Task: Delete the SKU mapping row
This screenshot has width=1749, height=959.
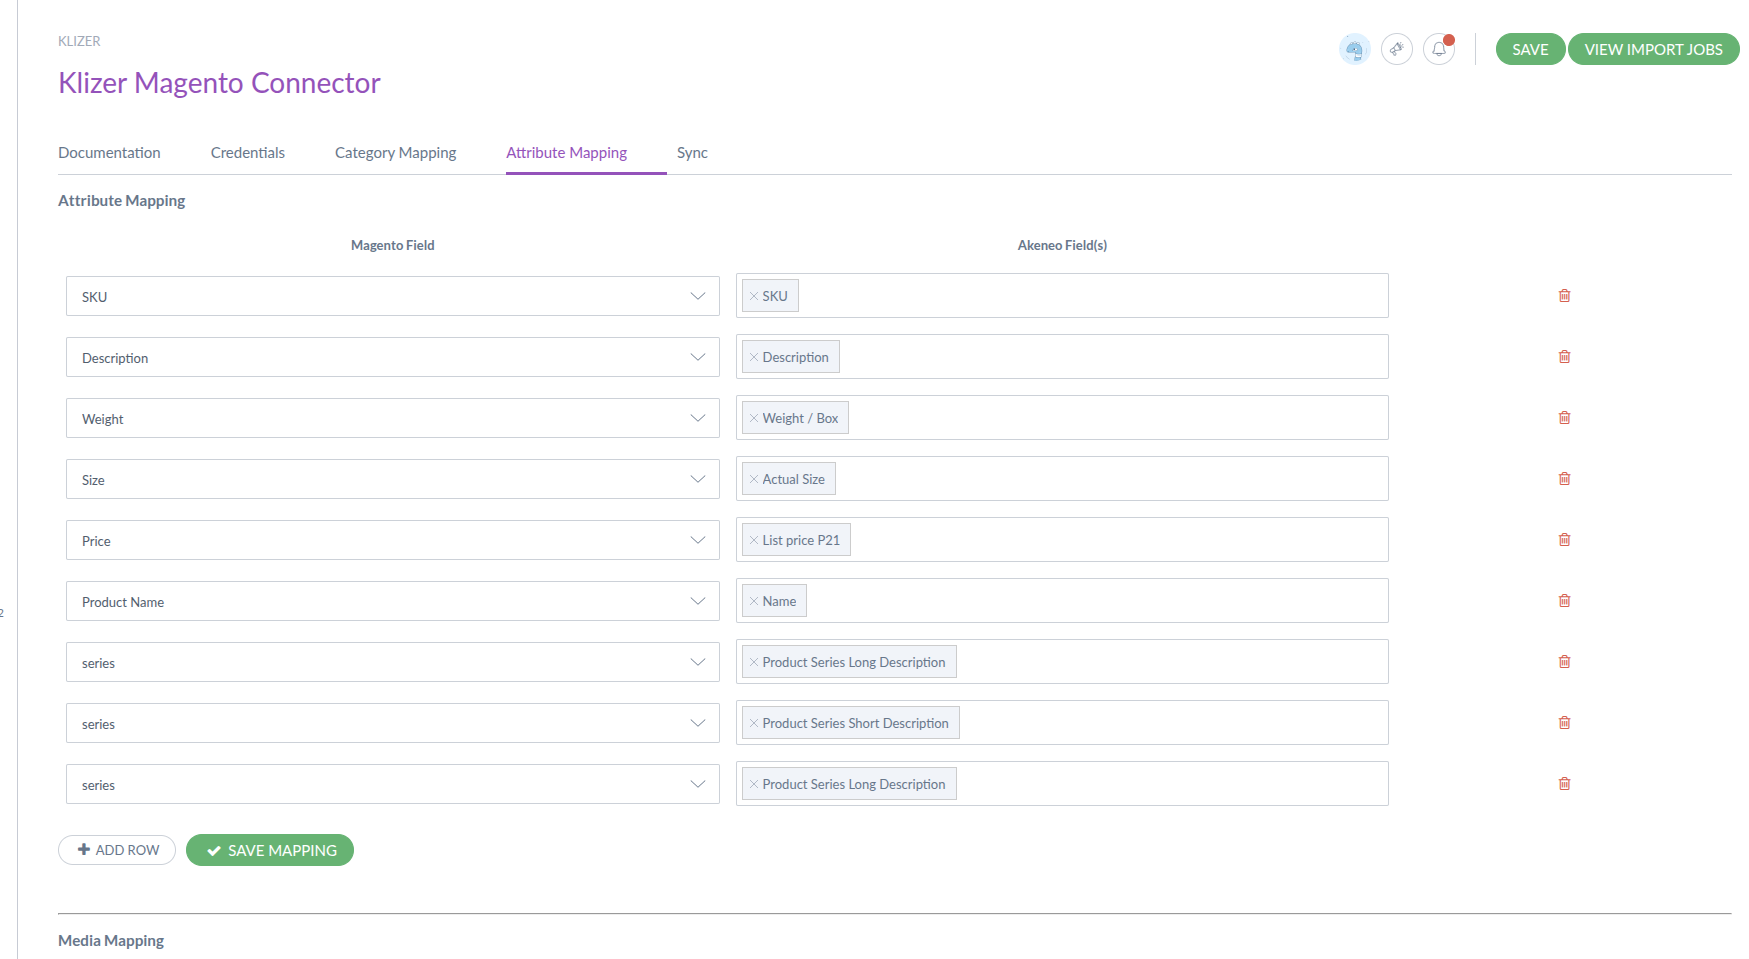Action: pos(1564,296)
